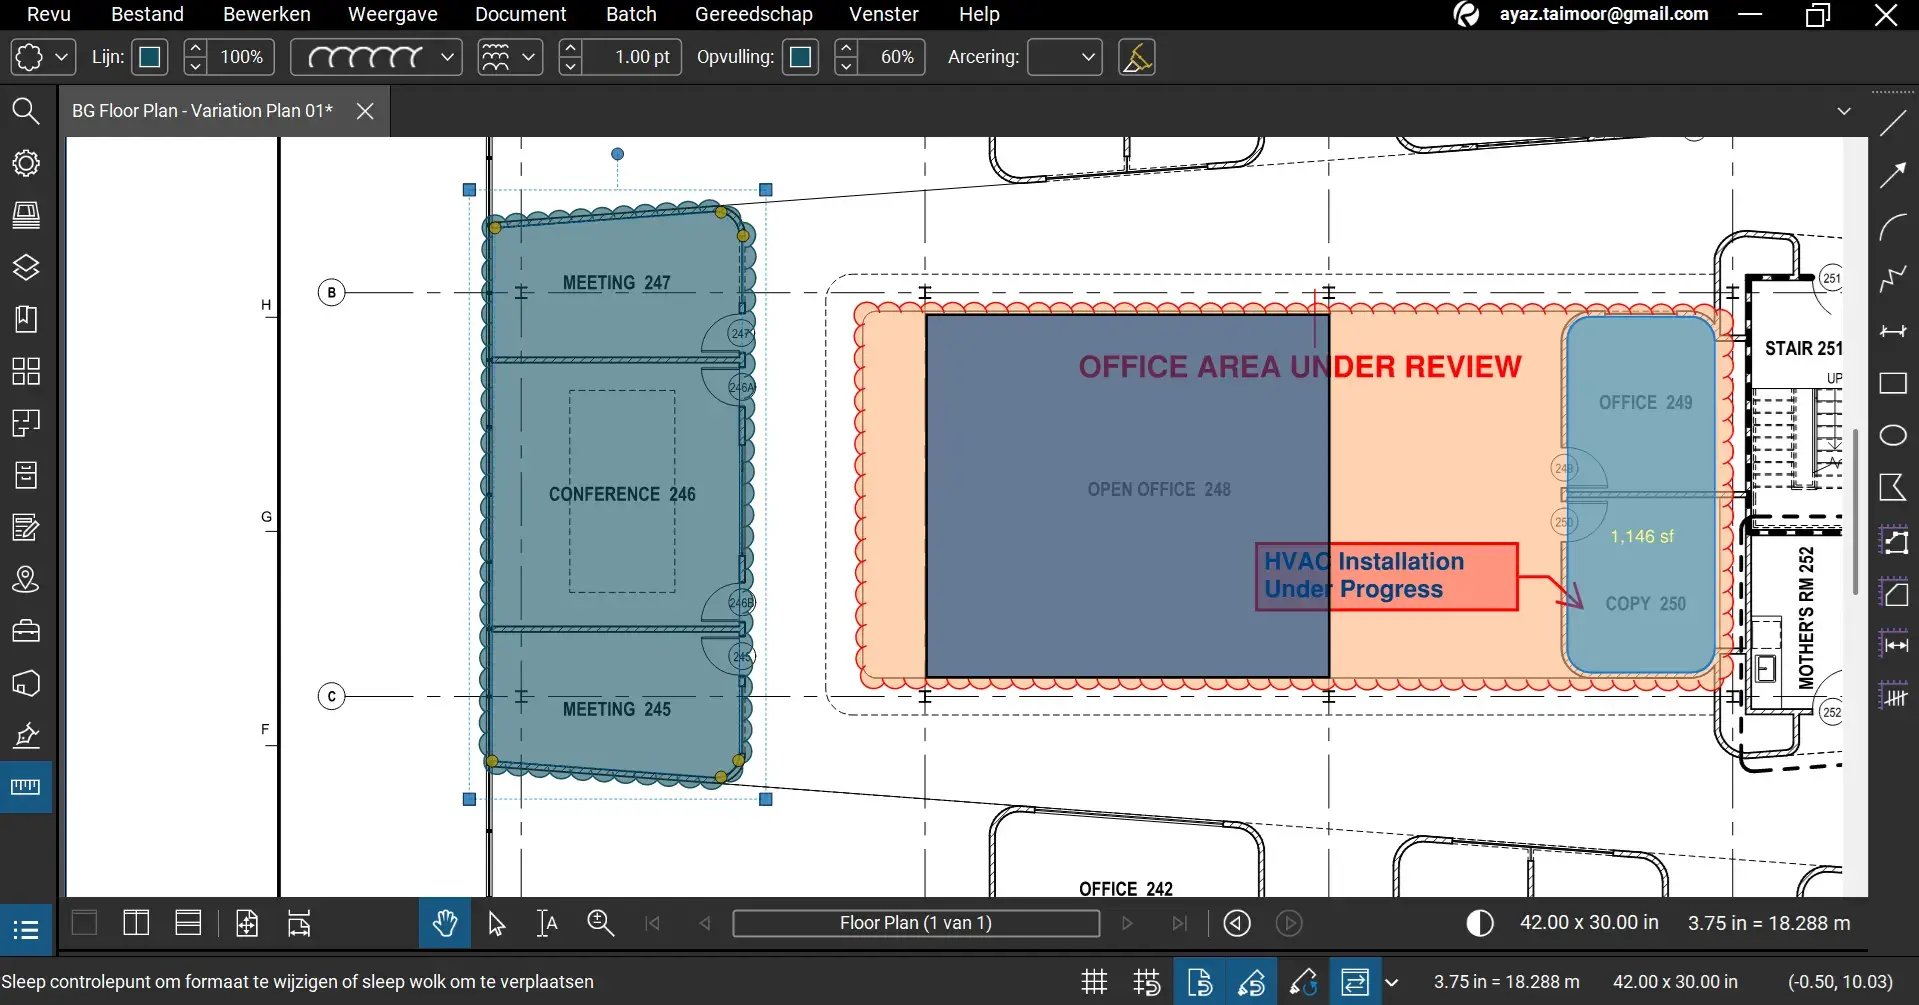This screenshot has width=1919, height=1005.
Task: Open the Gereedschap menu
Action: pyautogui.click(x=754, y=14)
